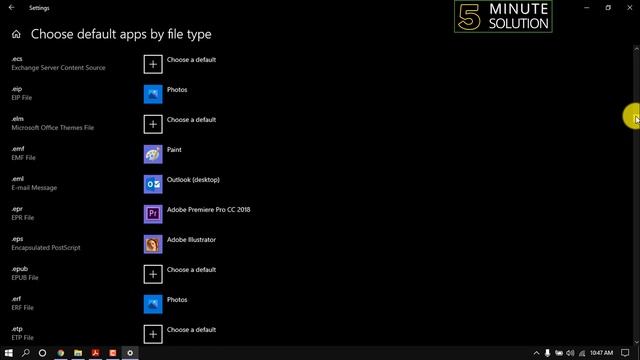Open network status tray icon
The width and height of the screenshot is (640, 360).
[x=582, y=353]
